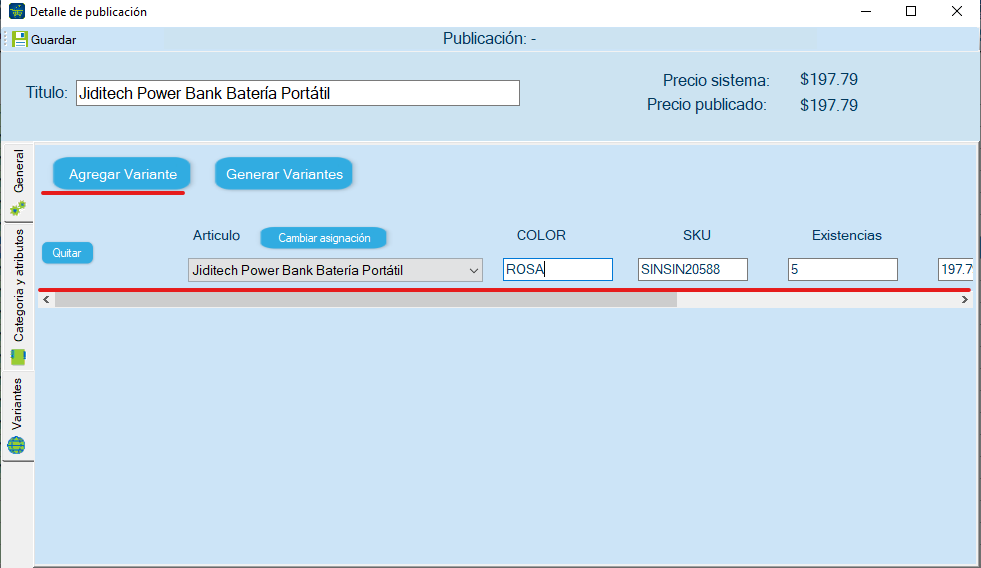Minimize the Detalle de publicación window
This screenshot has width=981, height=568.
click(866, 11)
